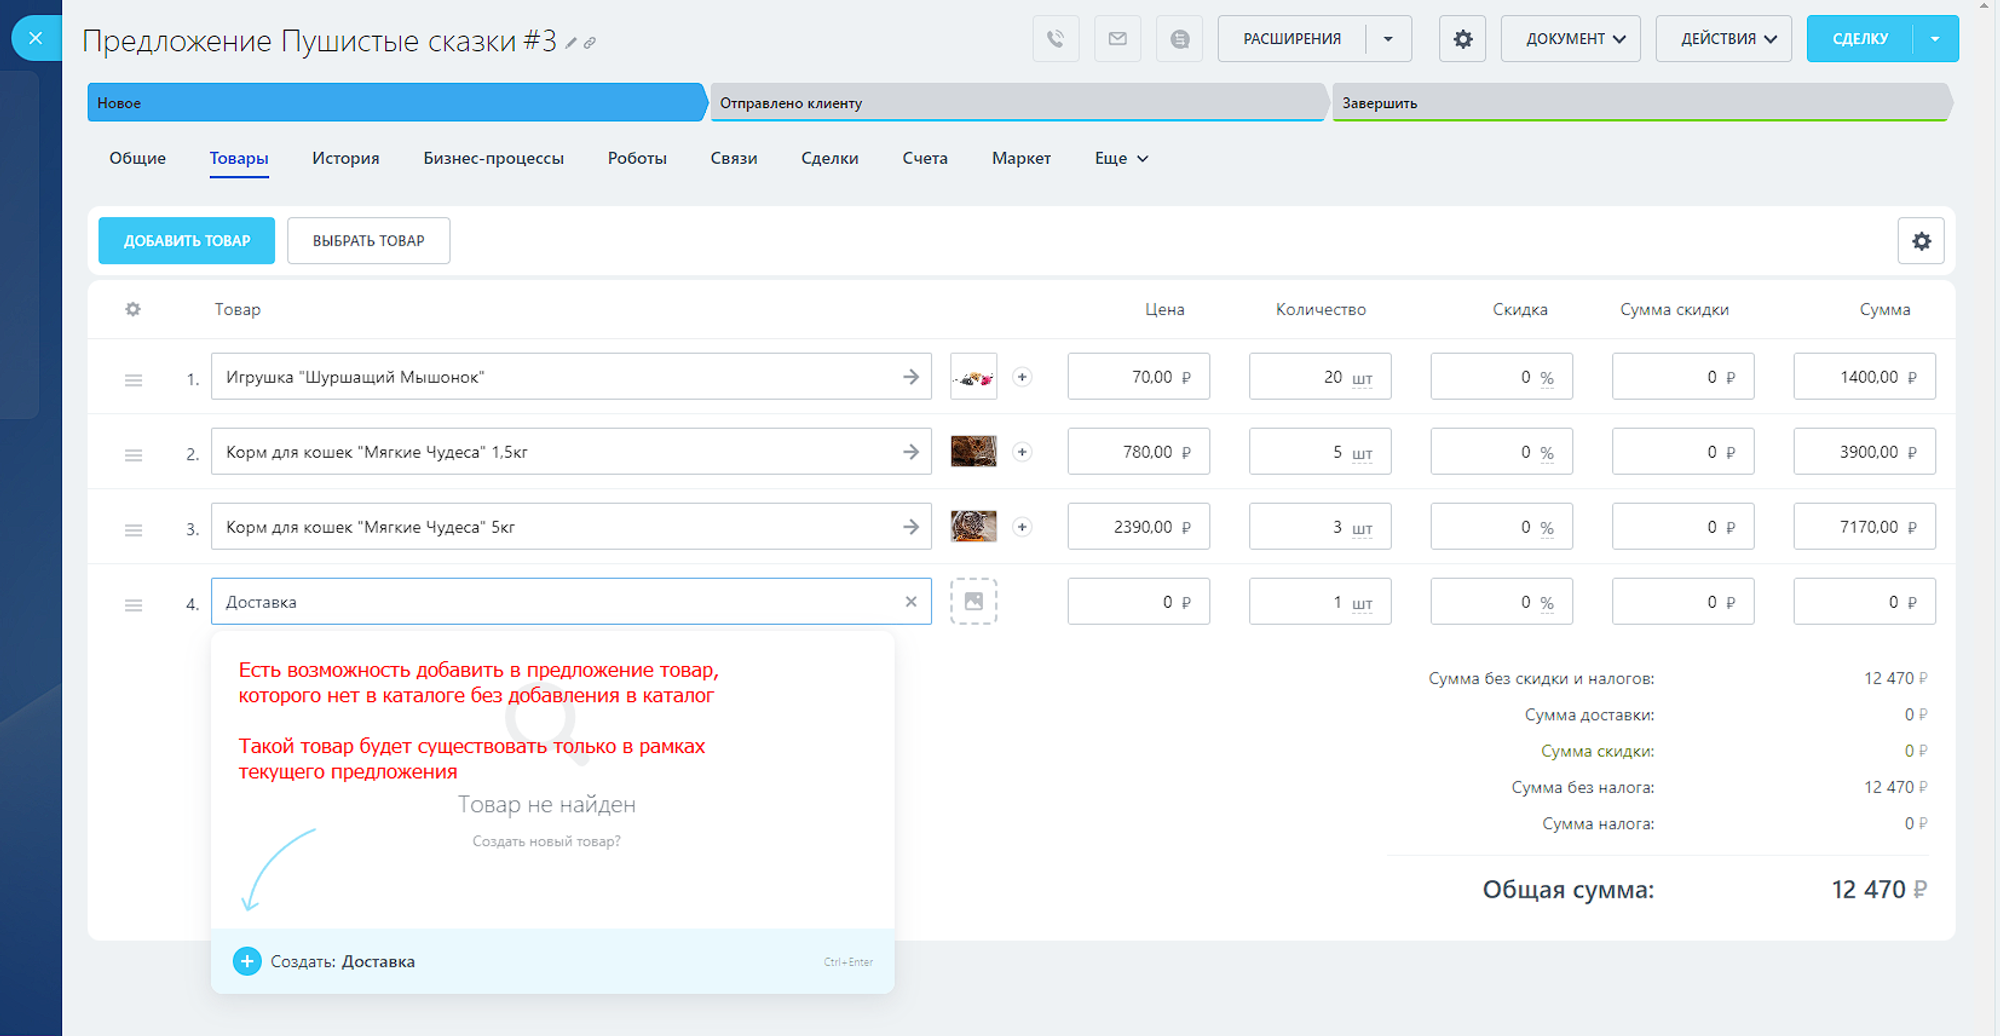Switch to the Общие tab
This screenshot has height=1036, width=2000.
click(138, 158)
